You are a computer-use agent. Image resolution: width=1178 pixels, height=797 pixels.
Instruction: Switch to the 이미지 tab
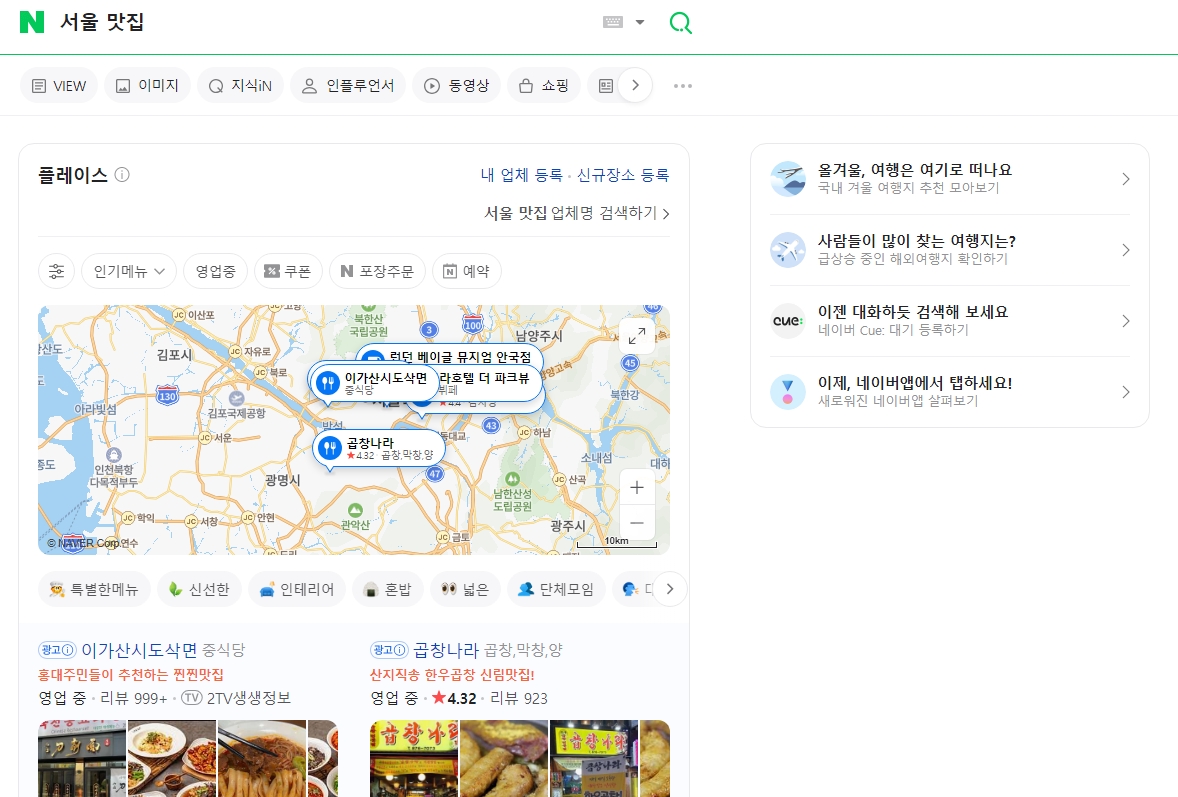coord(147,85)
